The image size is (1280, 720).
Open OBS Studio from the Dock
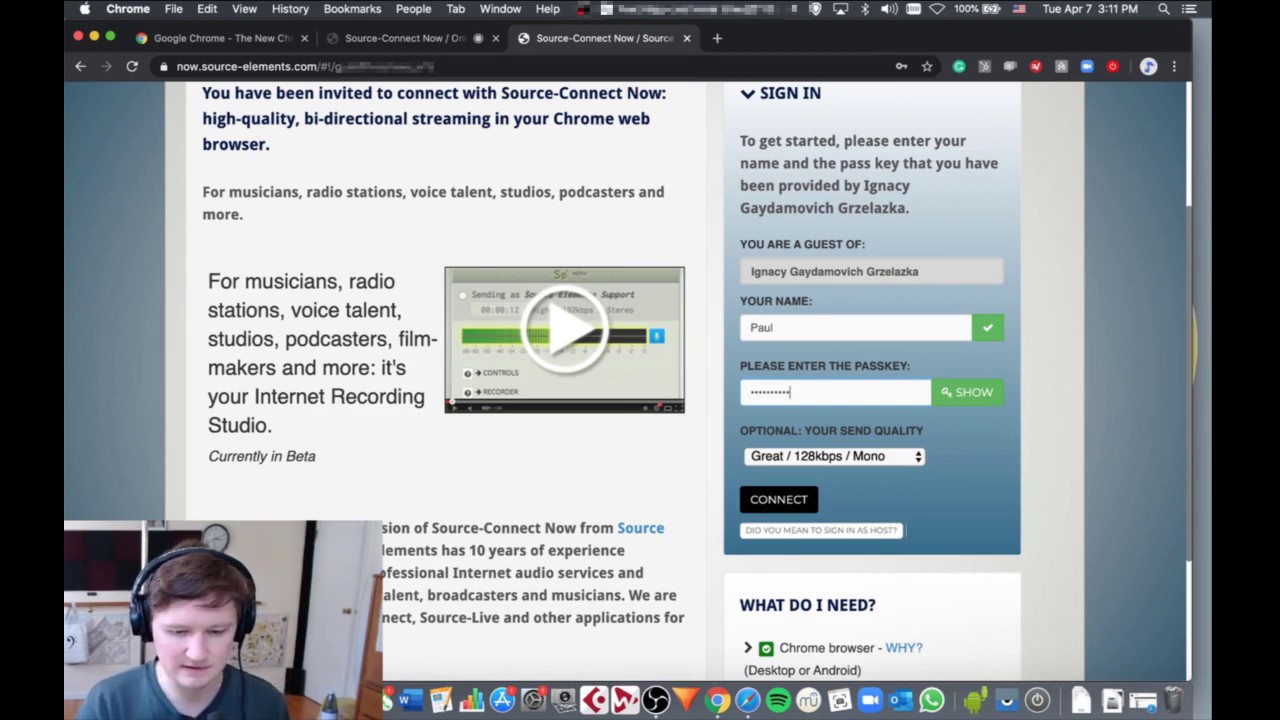[x=656, y=700]
